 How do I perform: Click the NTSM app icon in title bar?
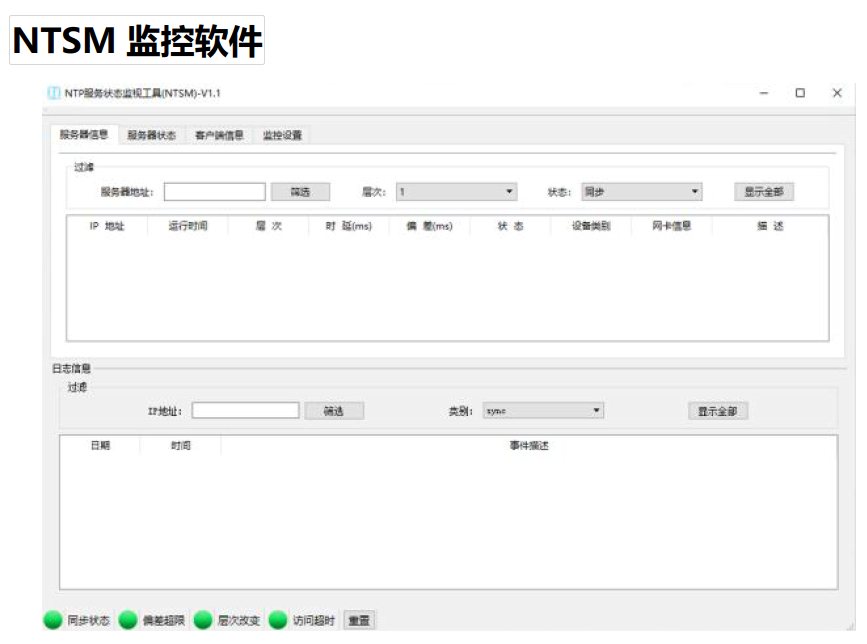54,93
